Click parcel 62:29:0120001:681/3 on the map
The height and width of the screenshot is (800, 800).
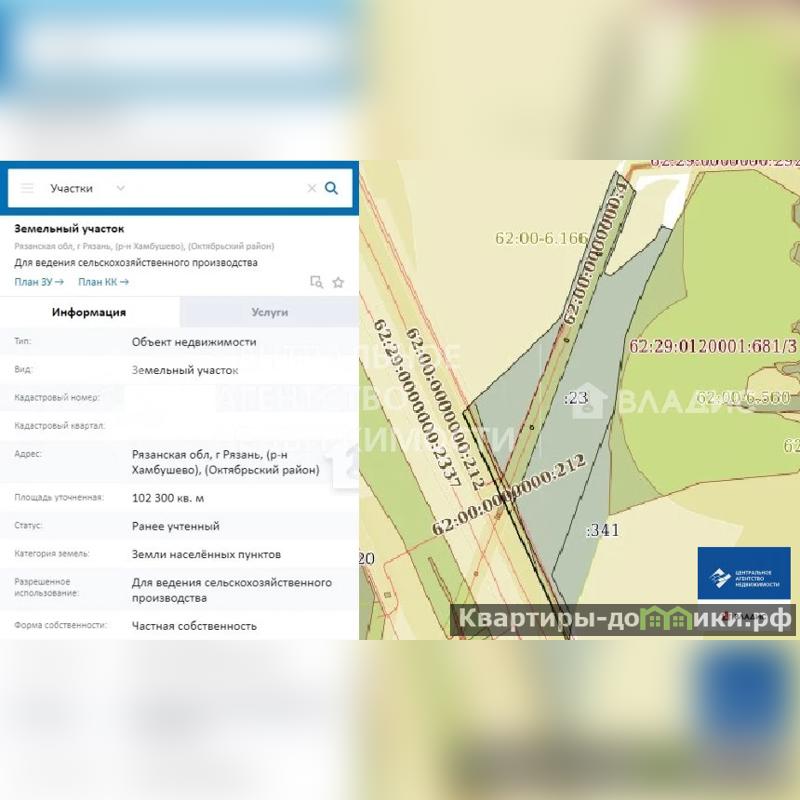(713, 346)
